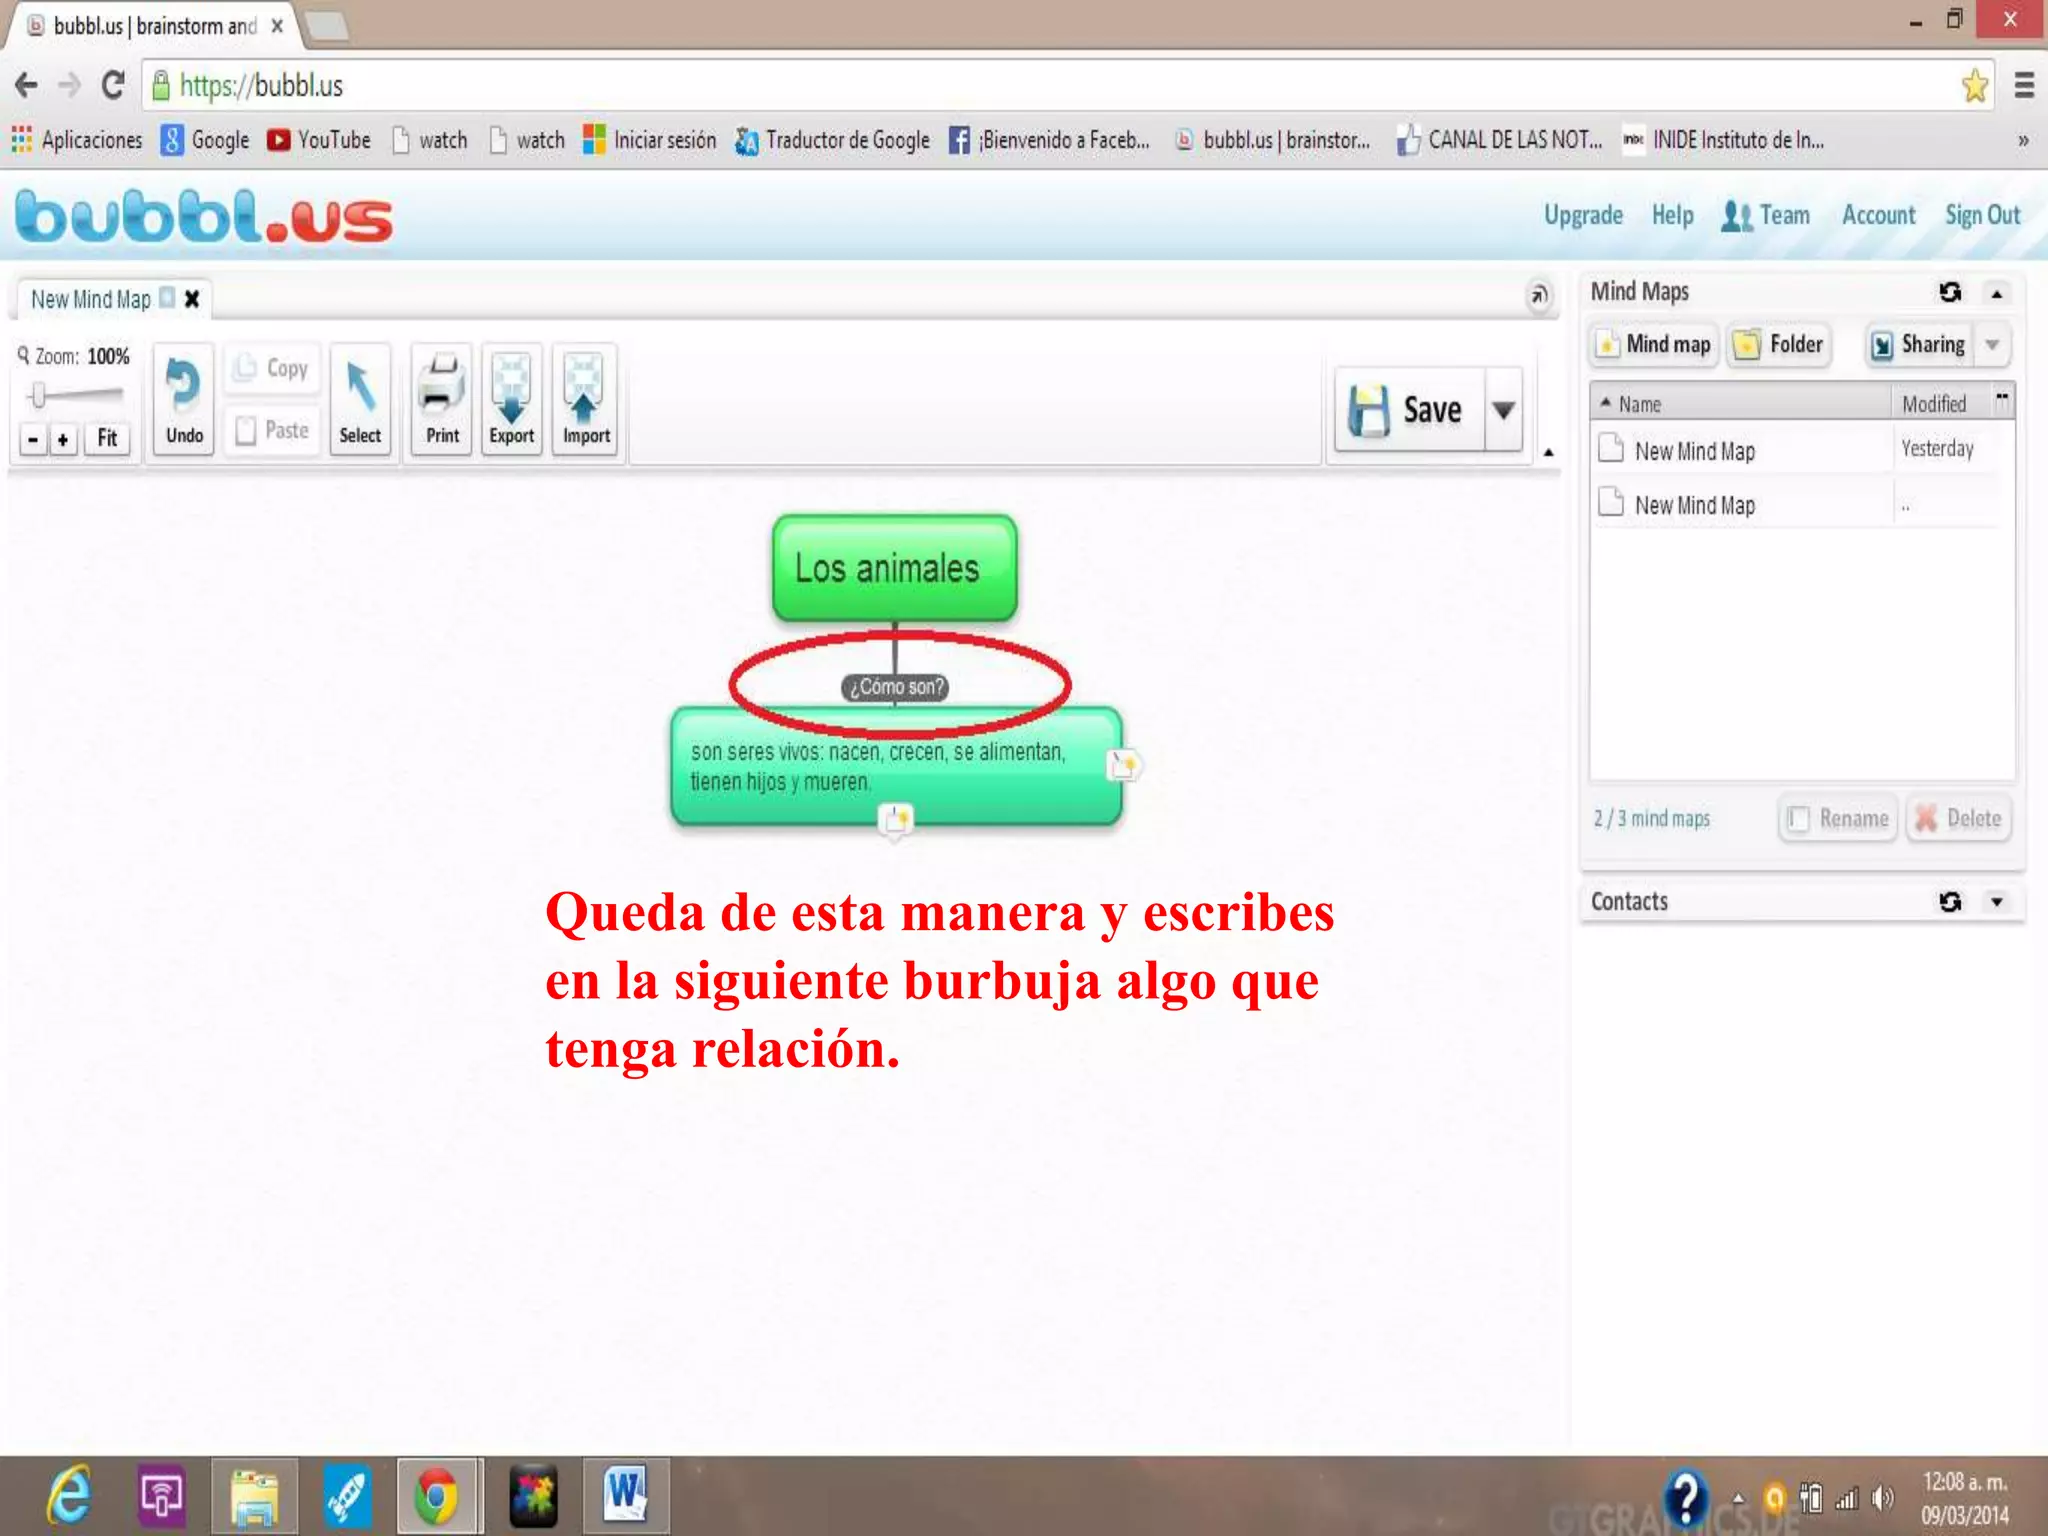Collapse the Mind Maps panel
This screenshot has height=1536, width=2048.
click(x=1996, y=294)
